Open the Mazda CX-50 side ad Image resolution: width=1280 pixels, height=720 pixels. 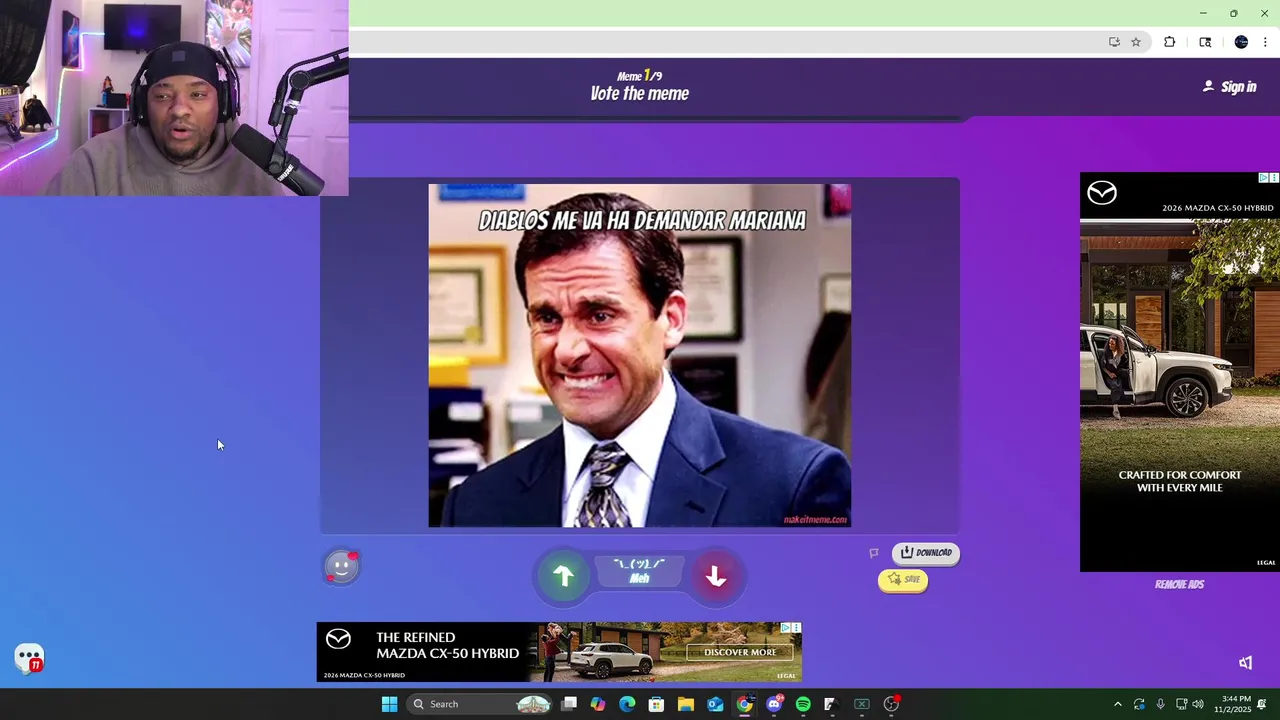tap(1179, 372)
